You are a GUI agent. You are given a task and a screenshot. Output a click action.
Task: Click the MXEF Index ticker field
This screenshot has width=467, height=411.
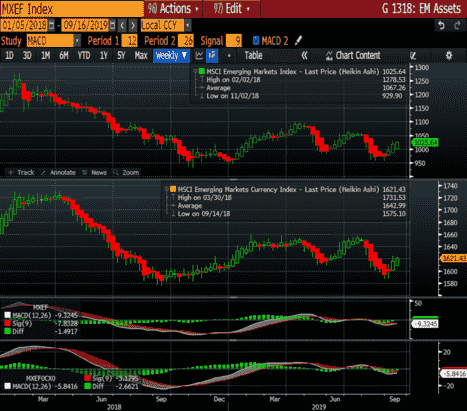pos(72,9)
